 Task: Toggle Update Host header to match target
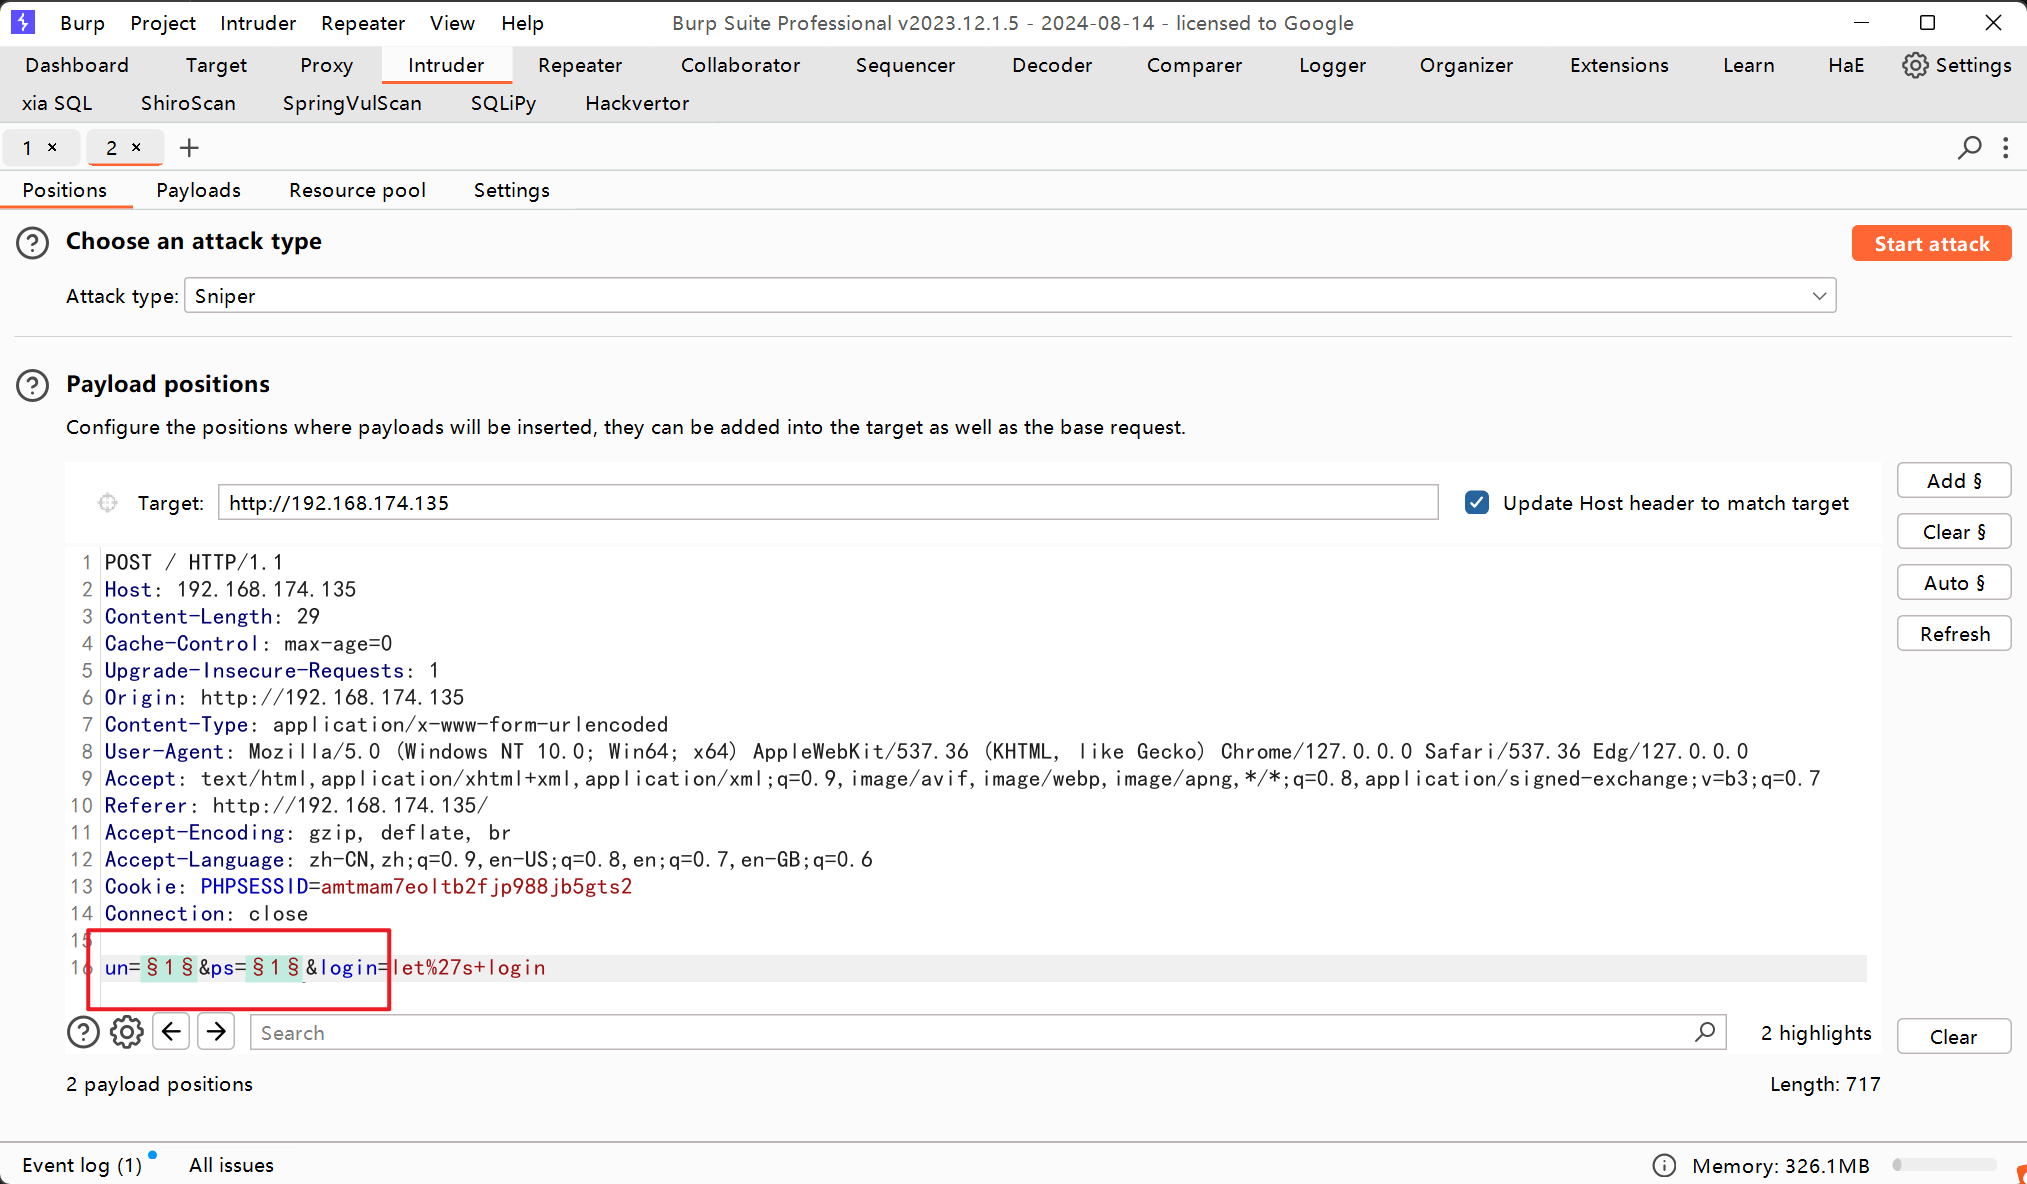pyautogui.click(x=1477, y=503)
